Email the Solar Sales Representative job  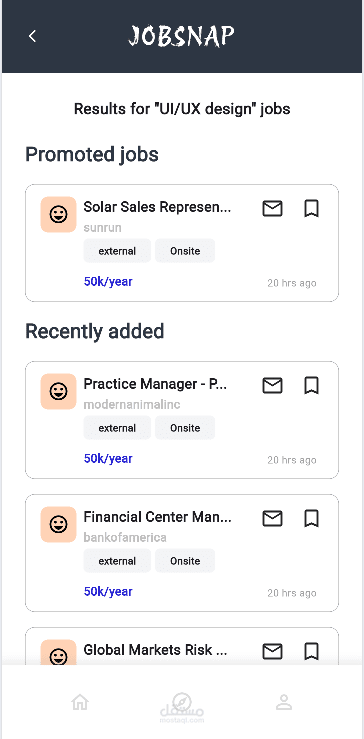tap(272, 208)
